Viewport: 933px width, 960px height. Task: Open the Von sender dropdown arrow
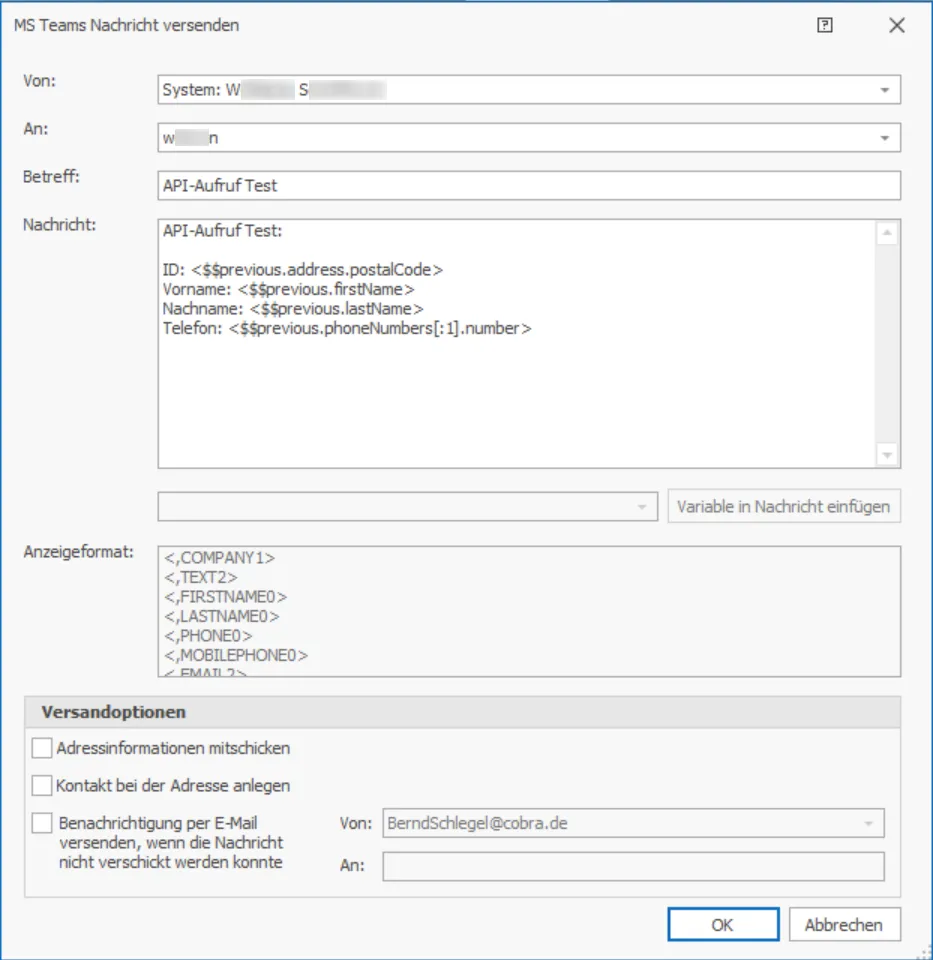pyautogui.click(x=885, y=90)
